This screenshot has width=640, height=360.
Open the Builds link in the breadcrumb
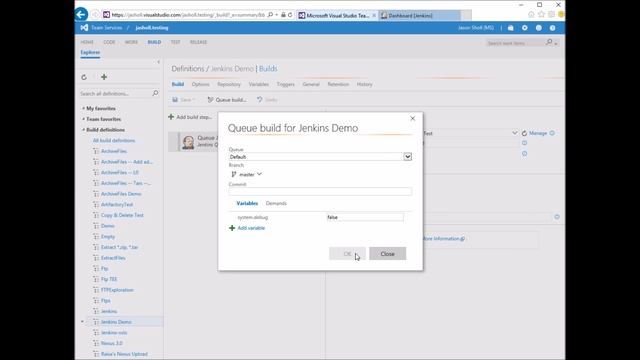[x=268, y=69]
